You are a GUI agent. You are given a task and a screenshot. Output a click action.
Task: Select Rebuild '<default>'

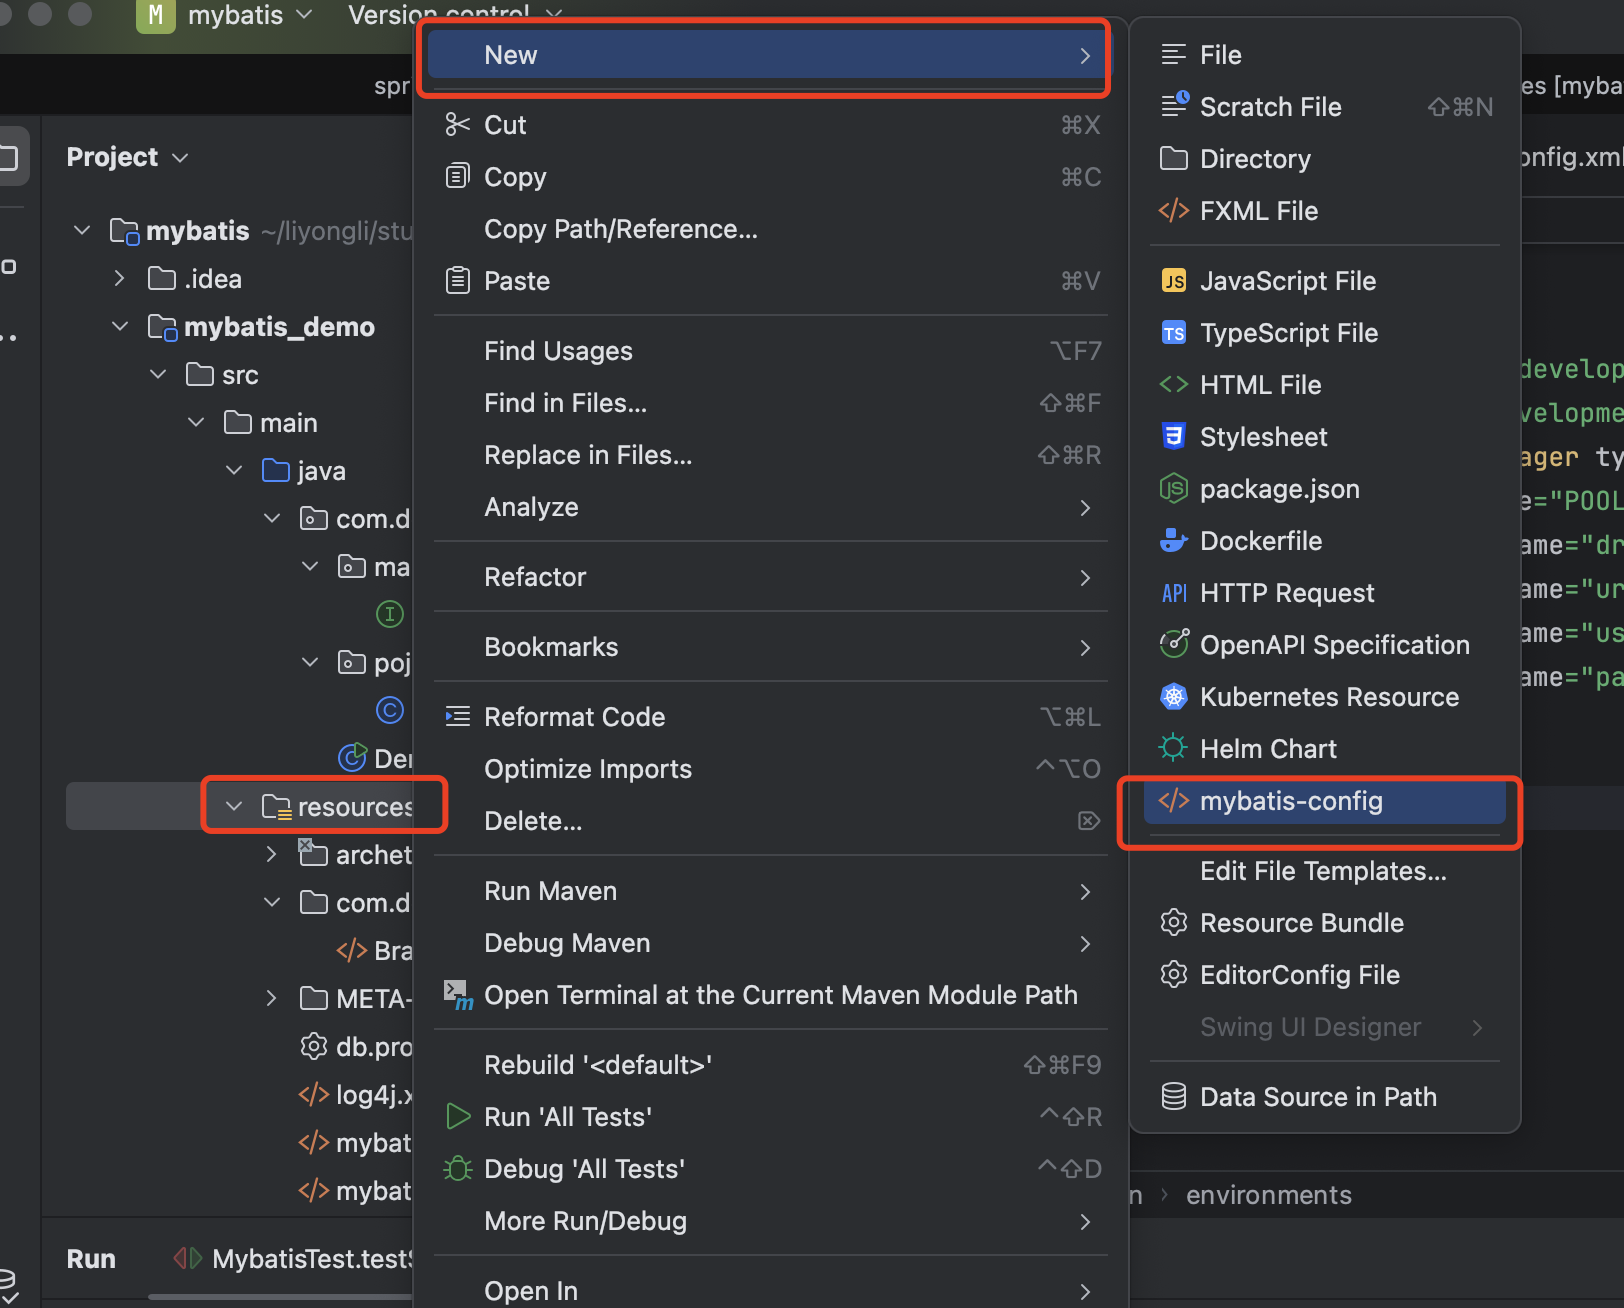click(770, 1065)
